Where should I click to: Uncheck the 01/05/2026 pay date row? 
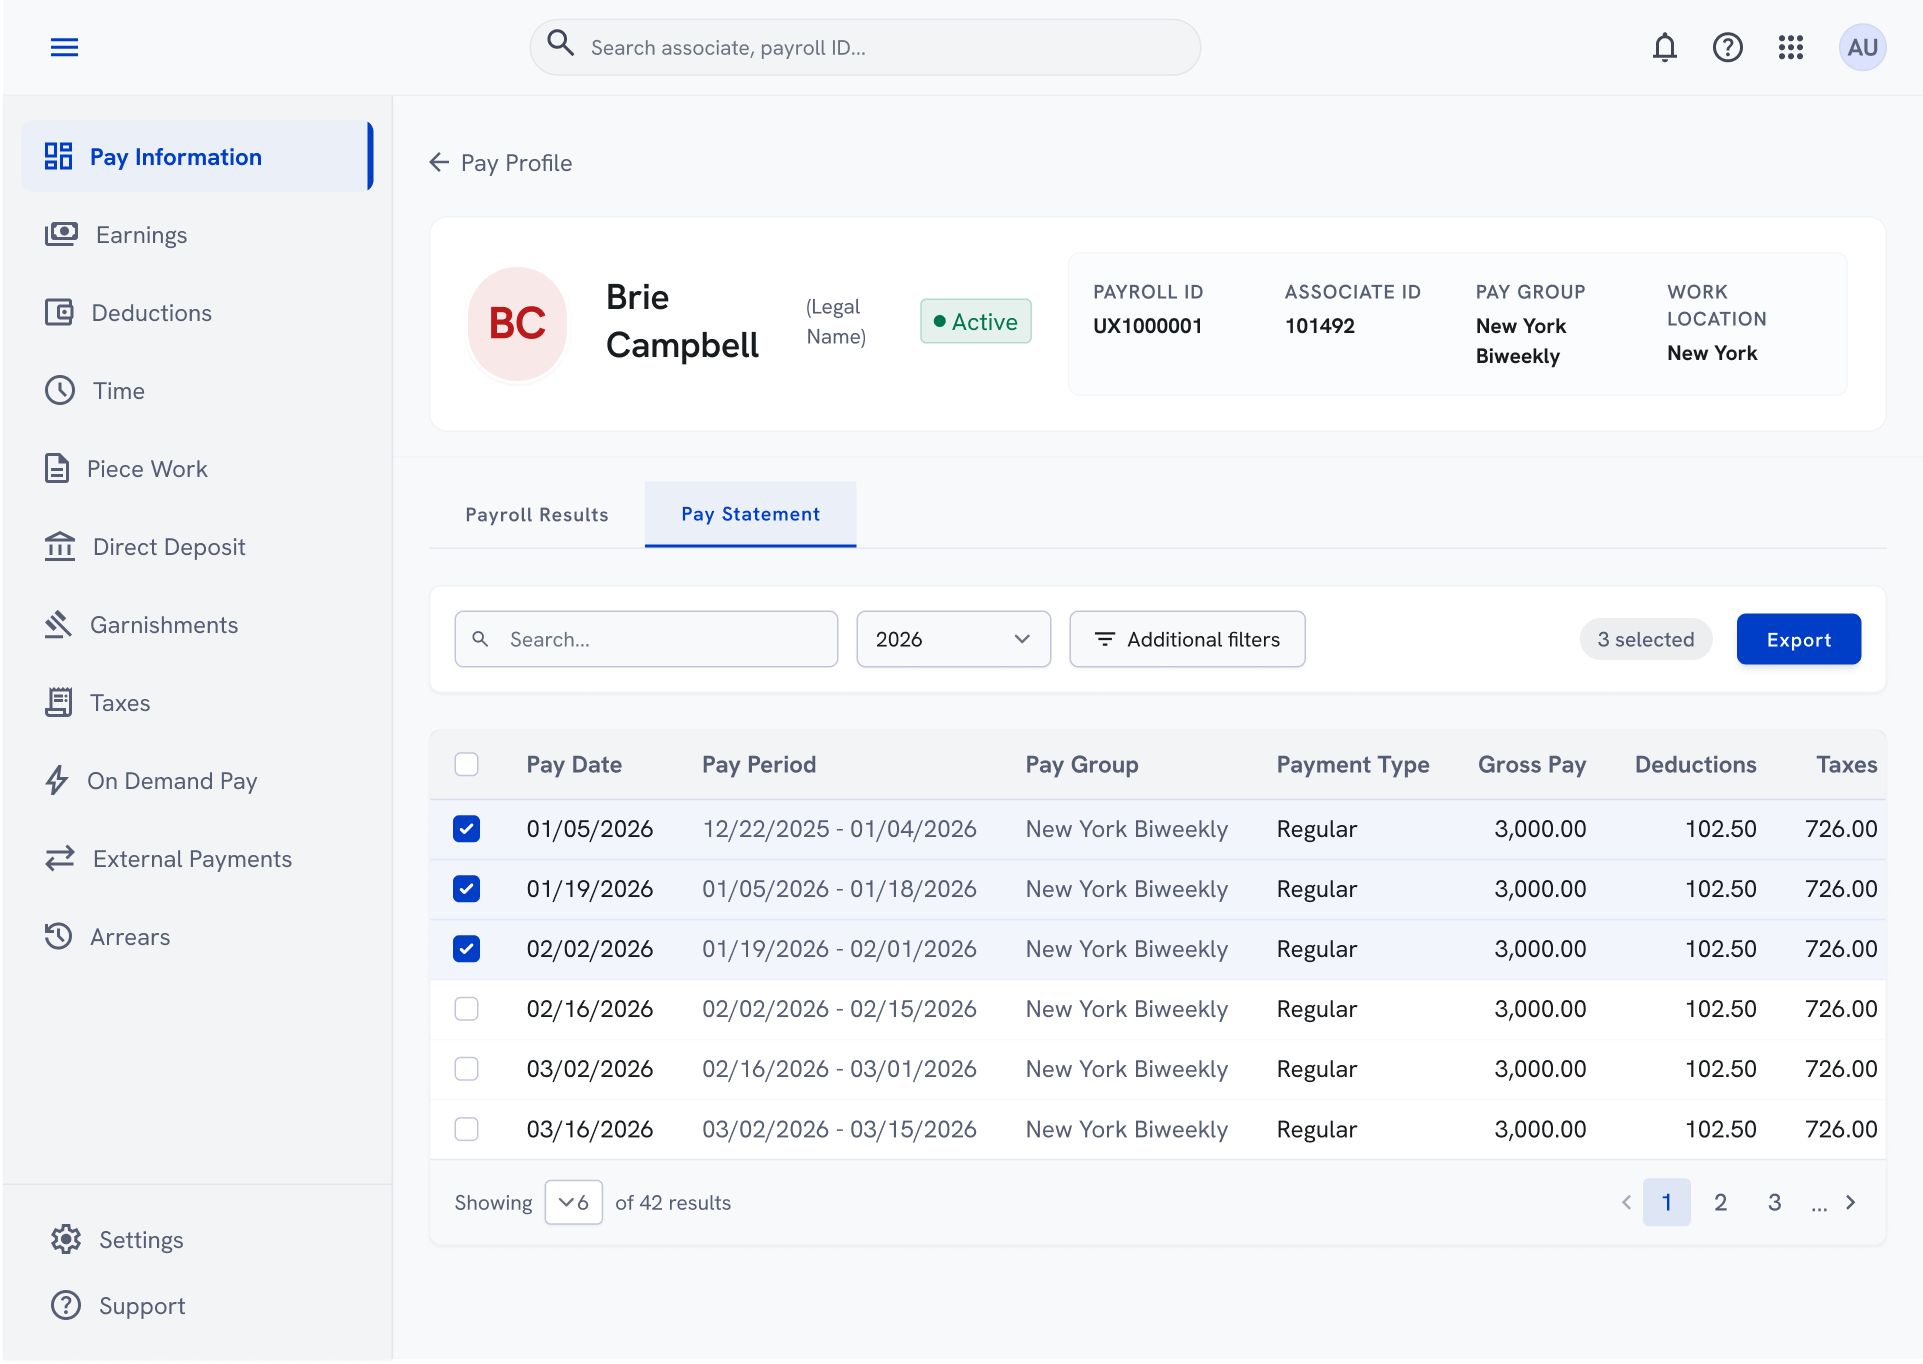[x=466, y=829]
